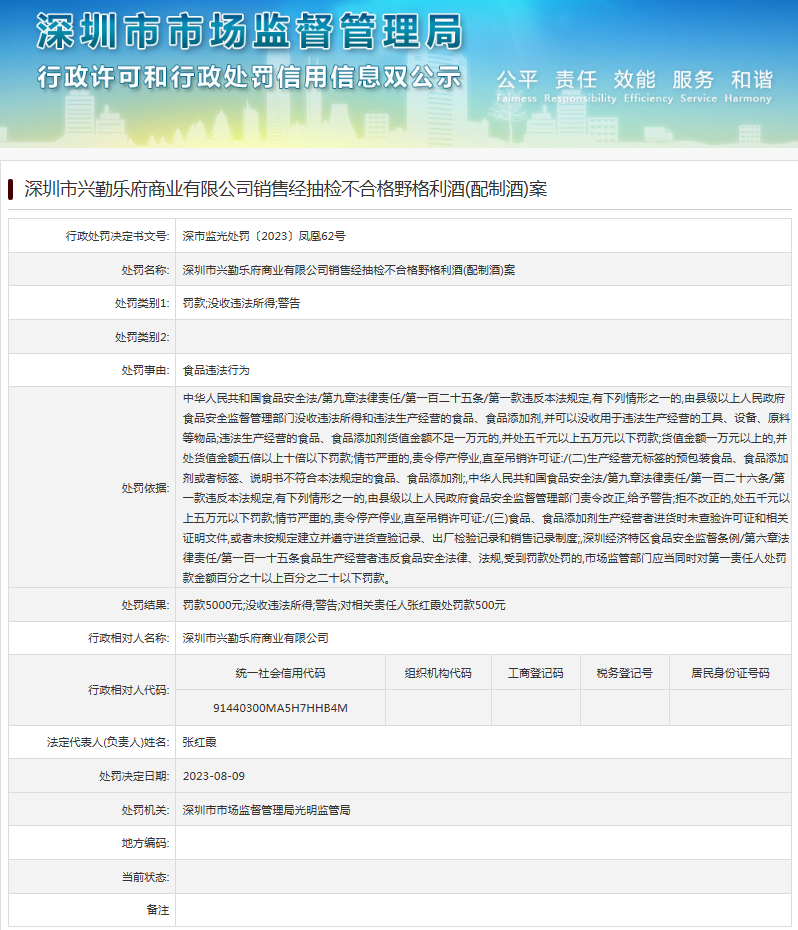Click the banner title 深圳市市场监督管理局
The width and height of the screenshot is (798, 930).
tap(250, 31)
